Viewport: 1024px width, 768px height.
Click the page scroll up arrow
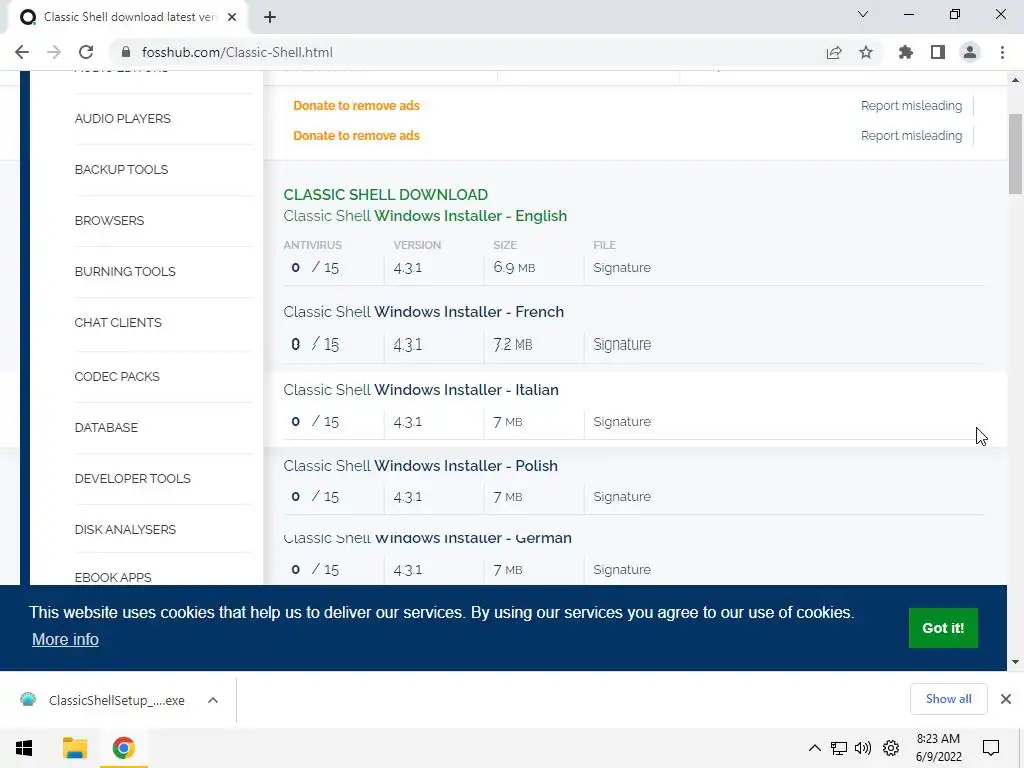tap(1015, 80)
